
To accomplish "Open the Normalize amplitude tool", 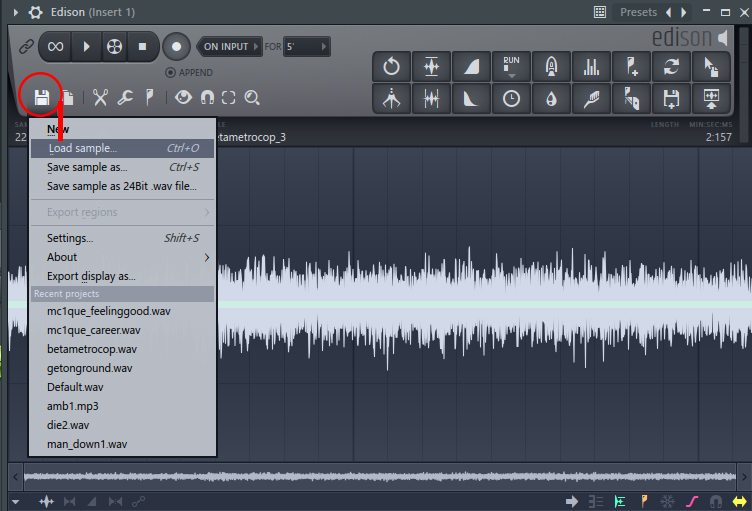I will 432,66.
